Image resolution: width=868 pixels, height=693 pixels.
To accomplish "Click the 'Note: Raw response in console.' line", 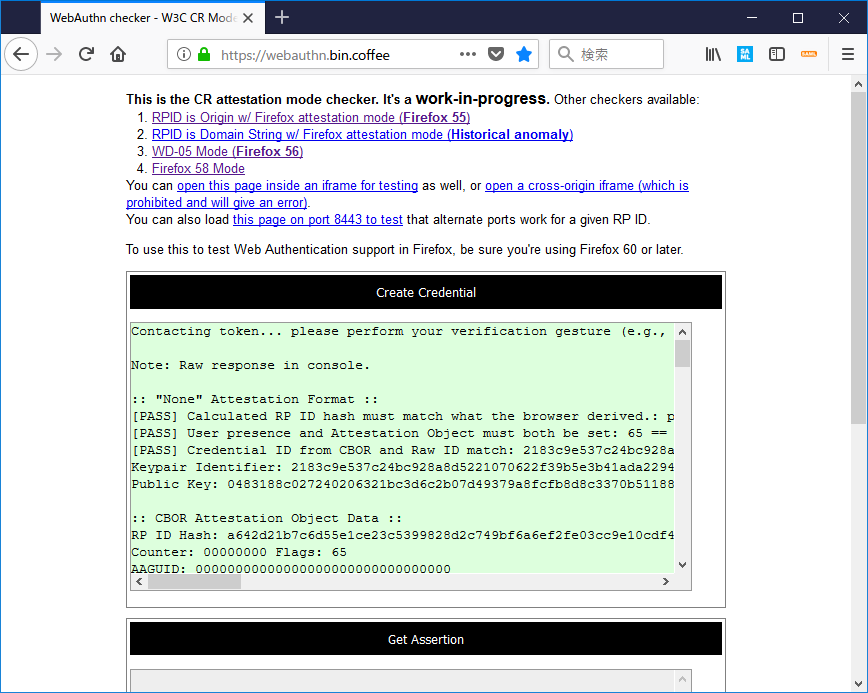I will coord(250,365).
